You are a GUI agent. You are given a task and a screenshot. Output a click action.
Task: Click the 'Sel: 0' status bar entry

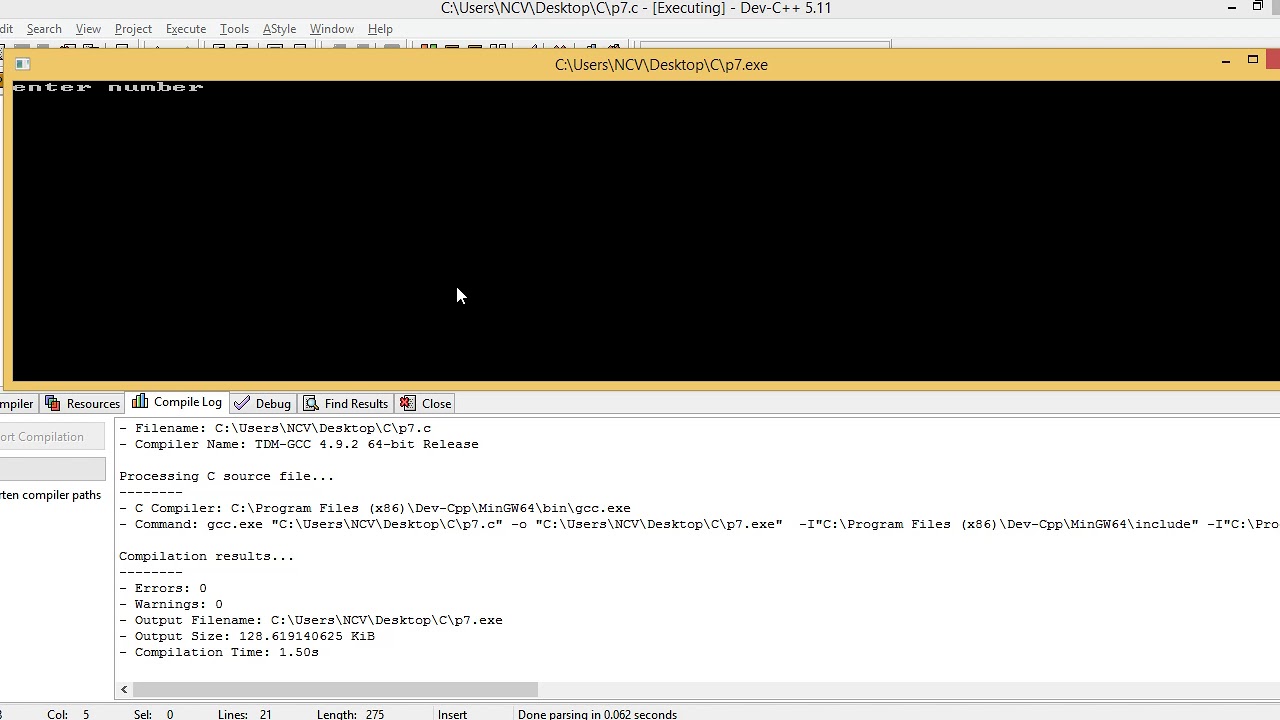pyautogui.click(x=154, y=714)
